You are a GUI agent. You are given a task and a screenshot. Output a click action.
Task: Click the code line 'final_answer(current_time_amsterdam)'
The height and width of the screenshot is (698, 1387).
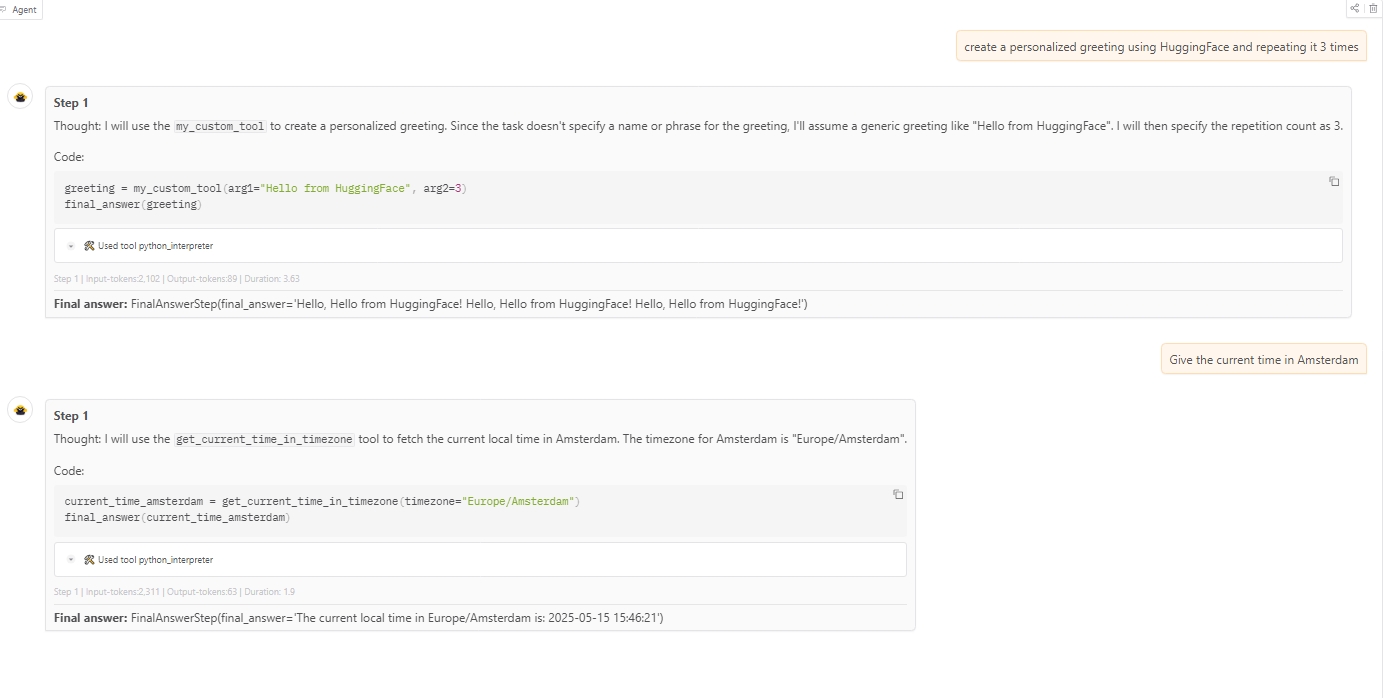tap(177, 518)
